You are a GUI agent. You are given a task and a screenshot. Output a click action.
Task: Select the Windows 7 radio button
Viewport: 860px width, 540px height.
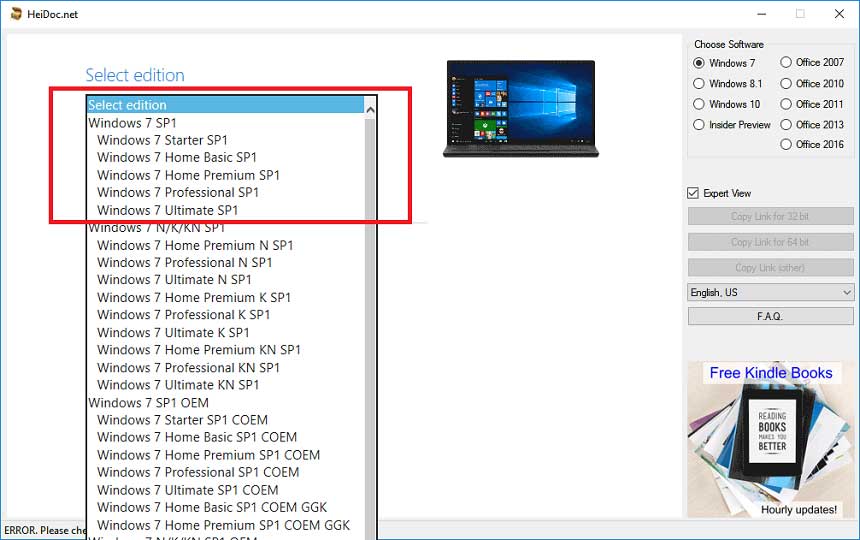(x=699, y=63)
